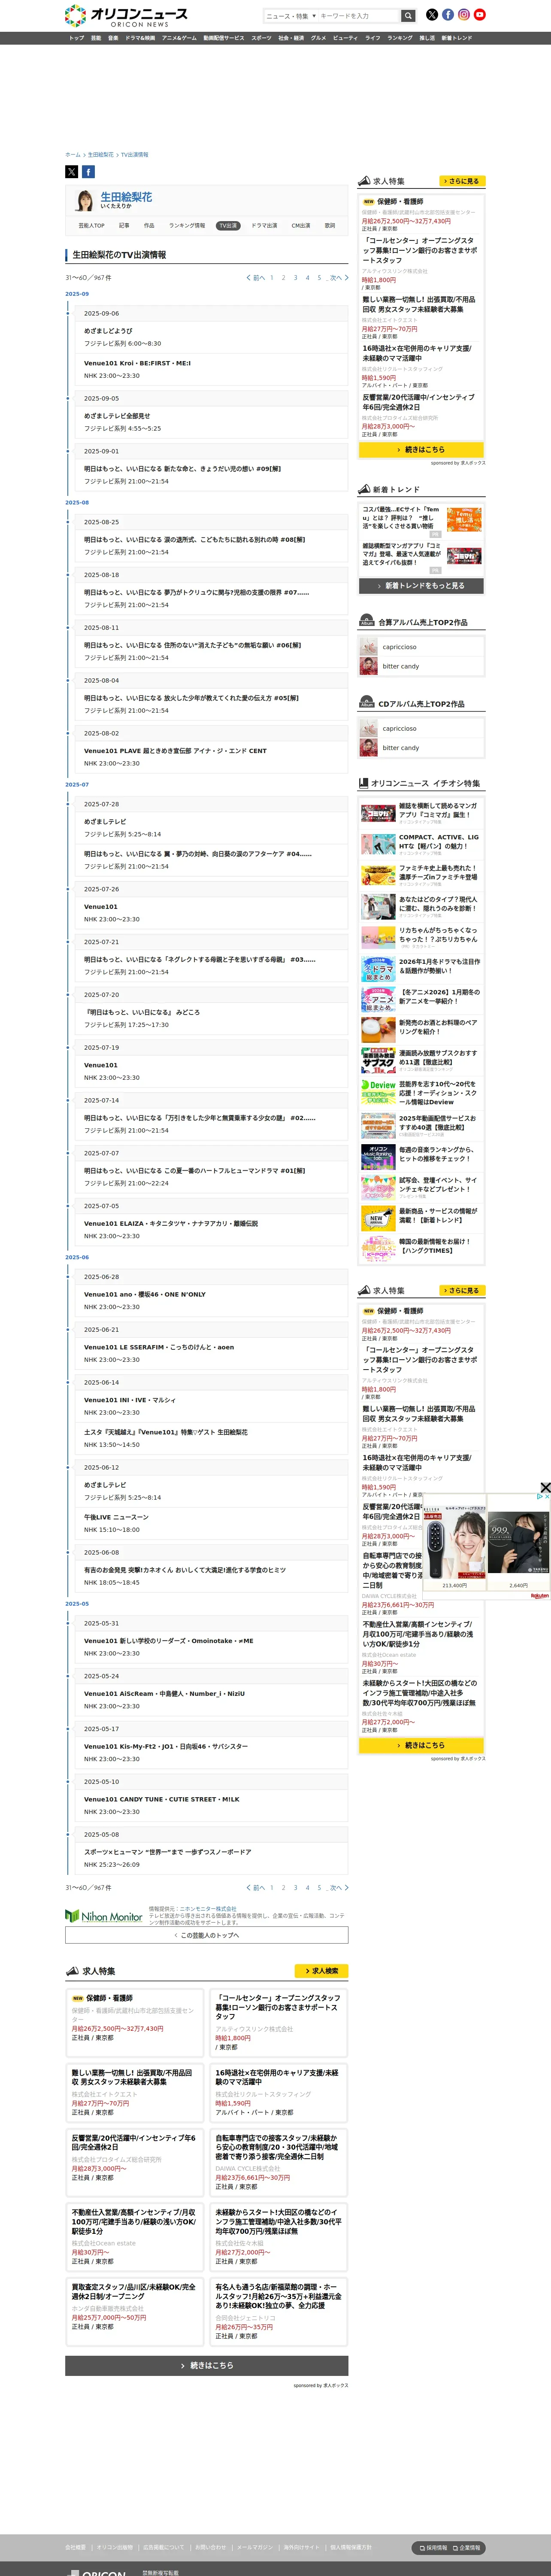Open 採用情報 footer button
The width and height of the screenshot is (551, 2576).
434,2548
